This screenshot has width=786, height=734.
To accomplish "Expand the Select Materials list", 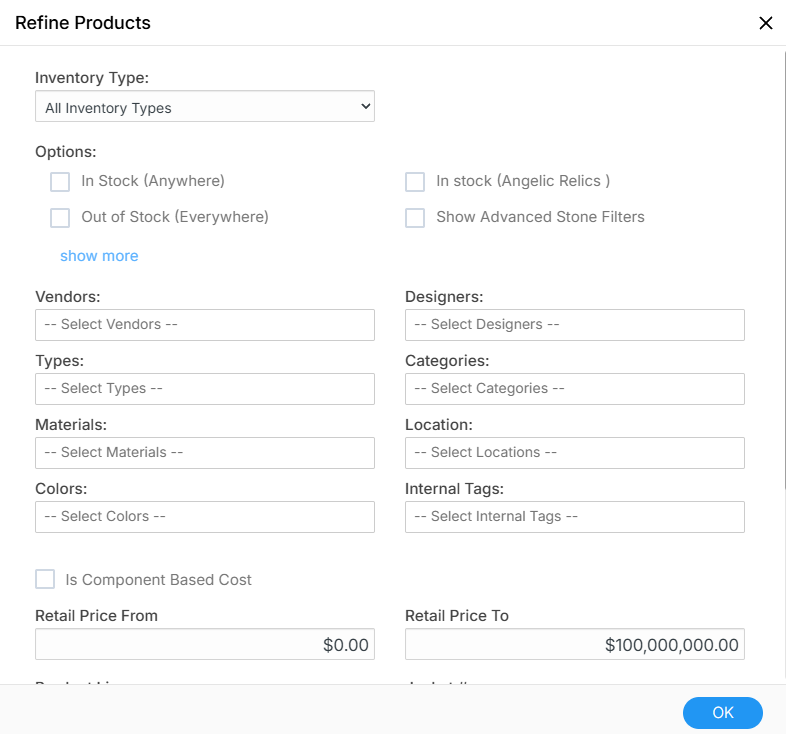I will click(205, 453).
